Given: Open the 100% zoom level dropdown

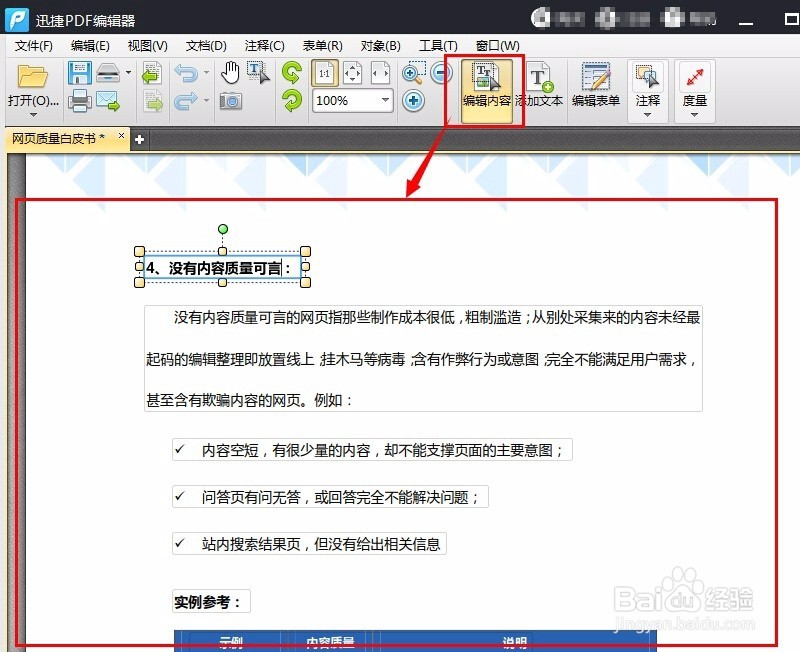Looking at the screenshot, I should 385,100.
